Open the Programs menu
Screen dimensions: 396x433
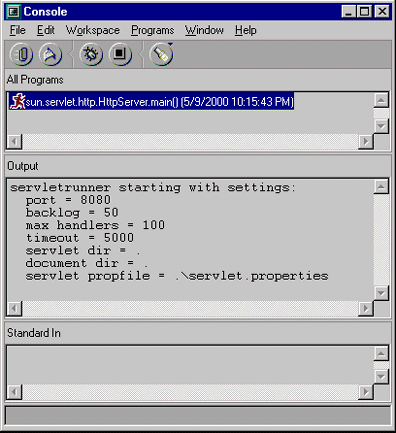[x=153, y=30]
